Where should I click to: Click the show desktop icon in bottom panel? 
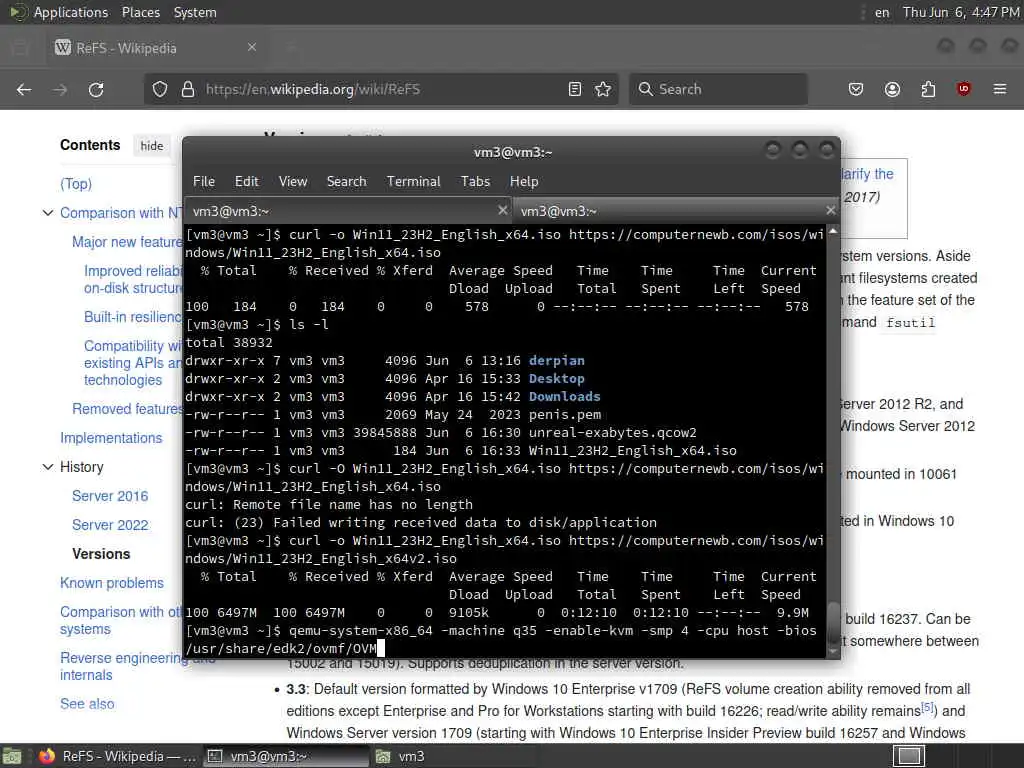11,756
